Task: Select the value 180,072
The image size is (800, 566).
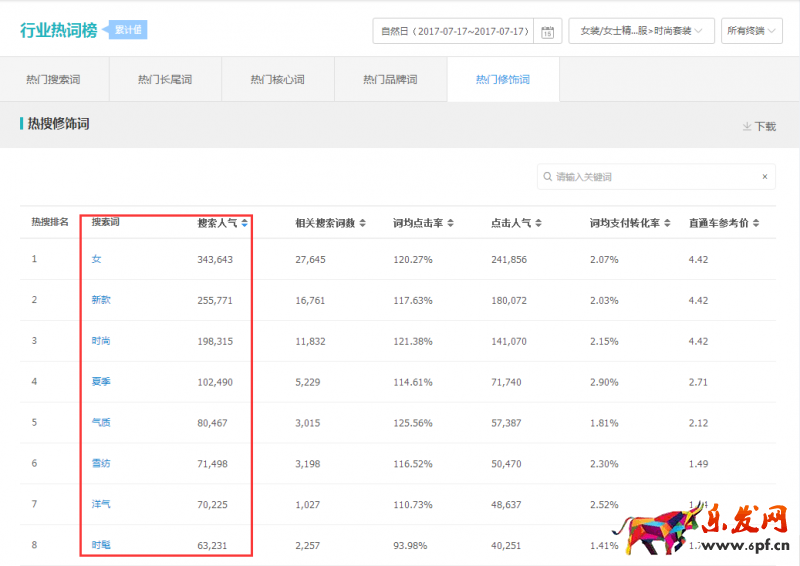Action: point(509,301)
